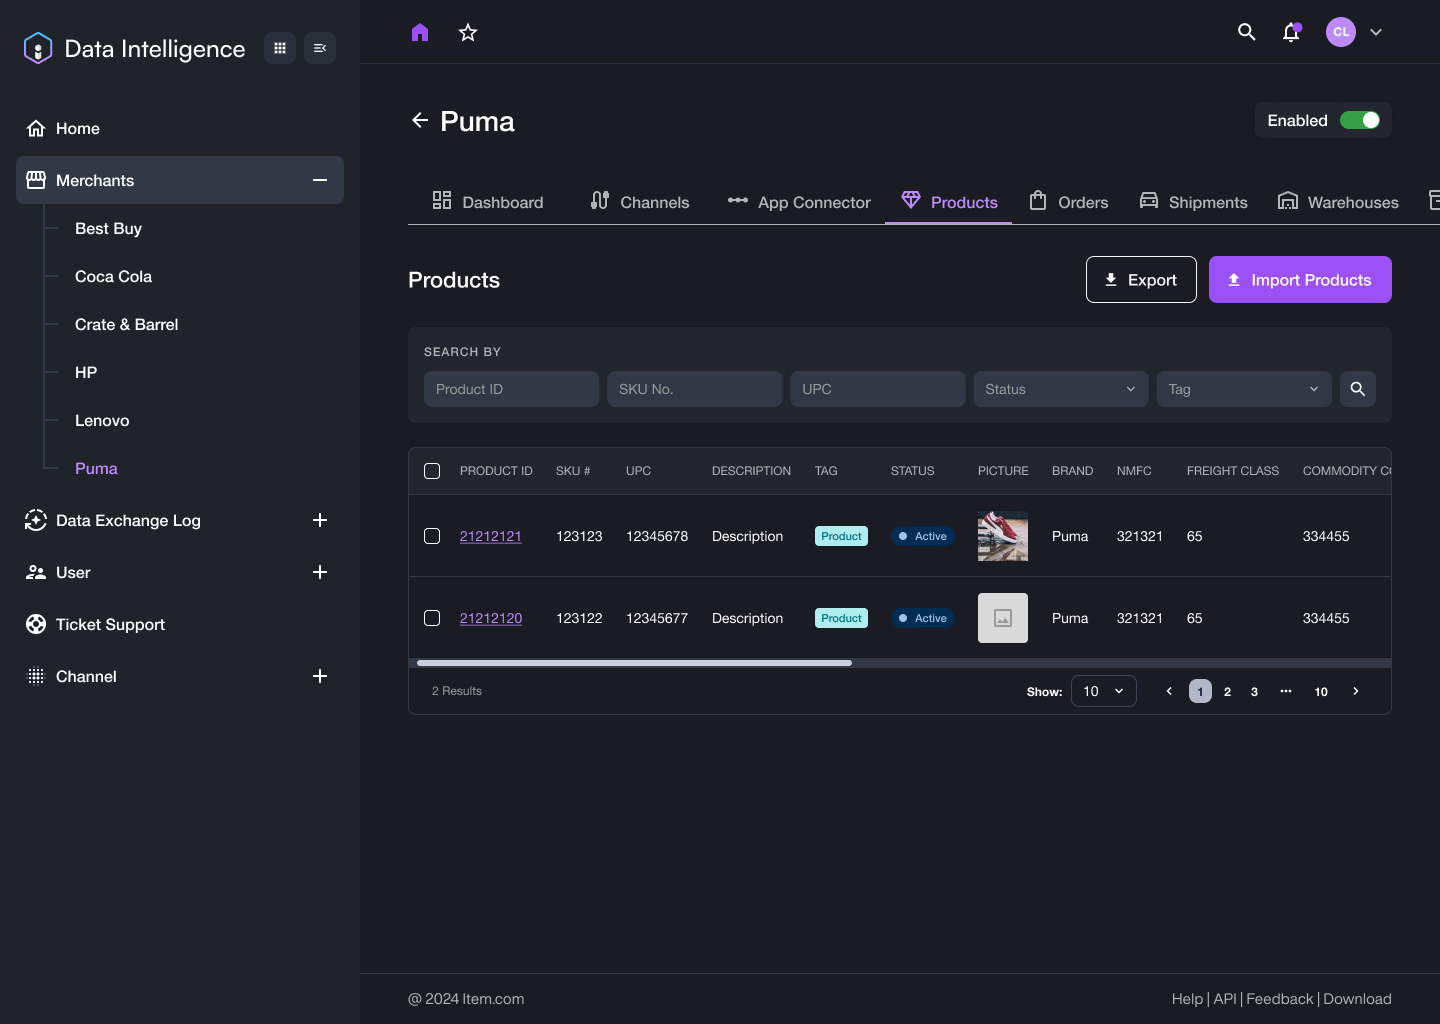Switch to the Channels tab

point(640,202)
